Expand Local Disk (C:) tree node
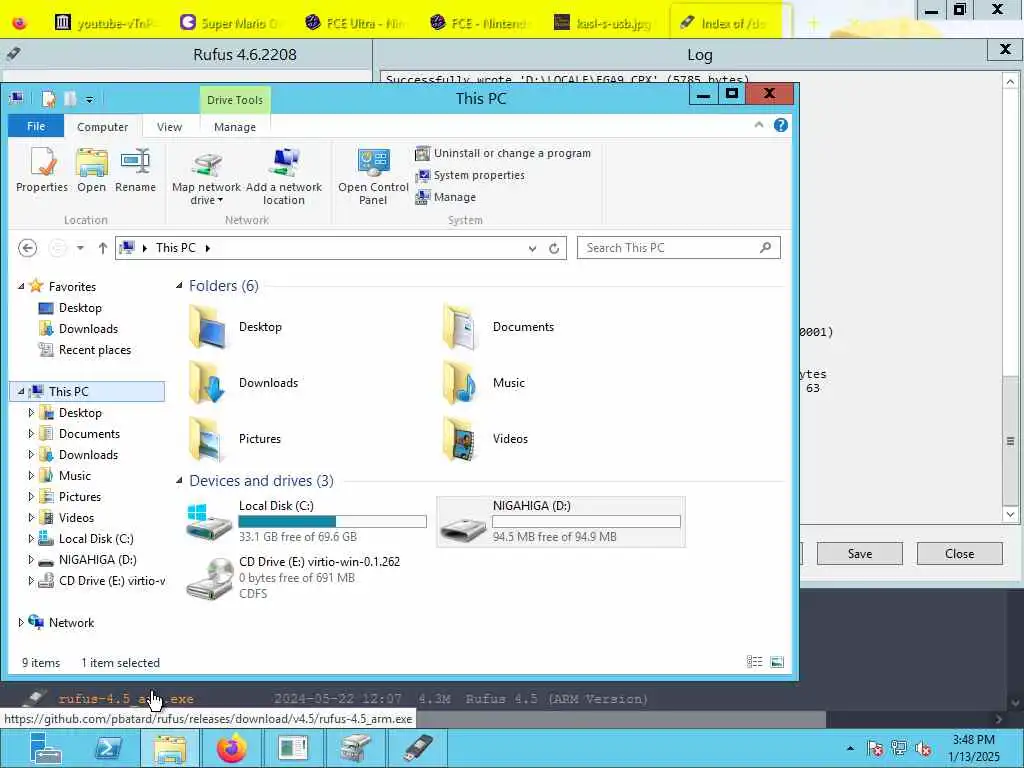The height and width of the screenshot is (768, 1024). click(31, 539)
